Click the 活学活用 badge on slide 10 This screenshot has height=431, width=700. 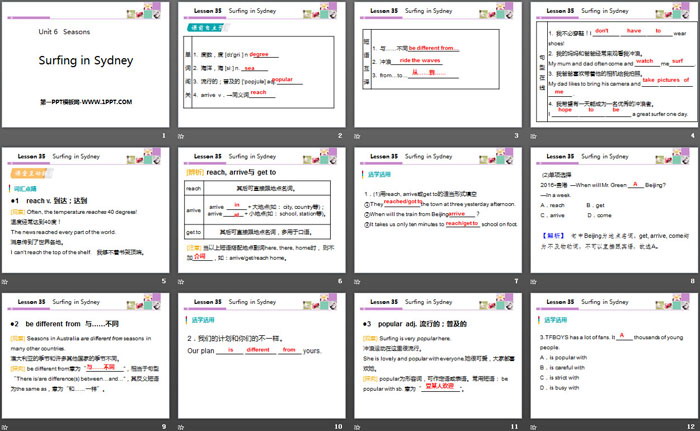click(x=198, y=320)
